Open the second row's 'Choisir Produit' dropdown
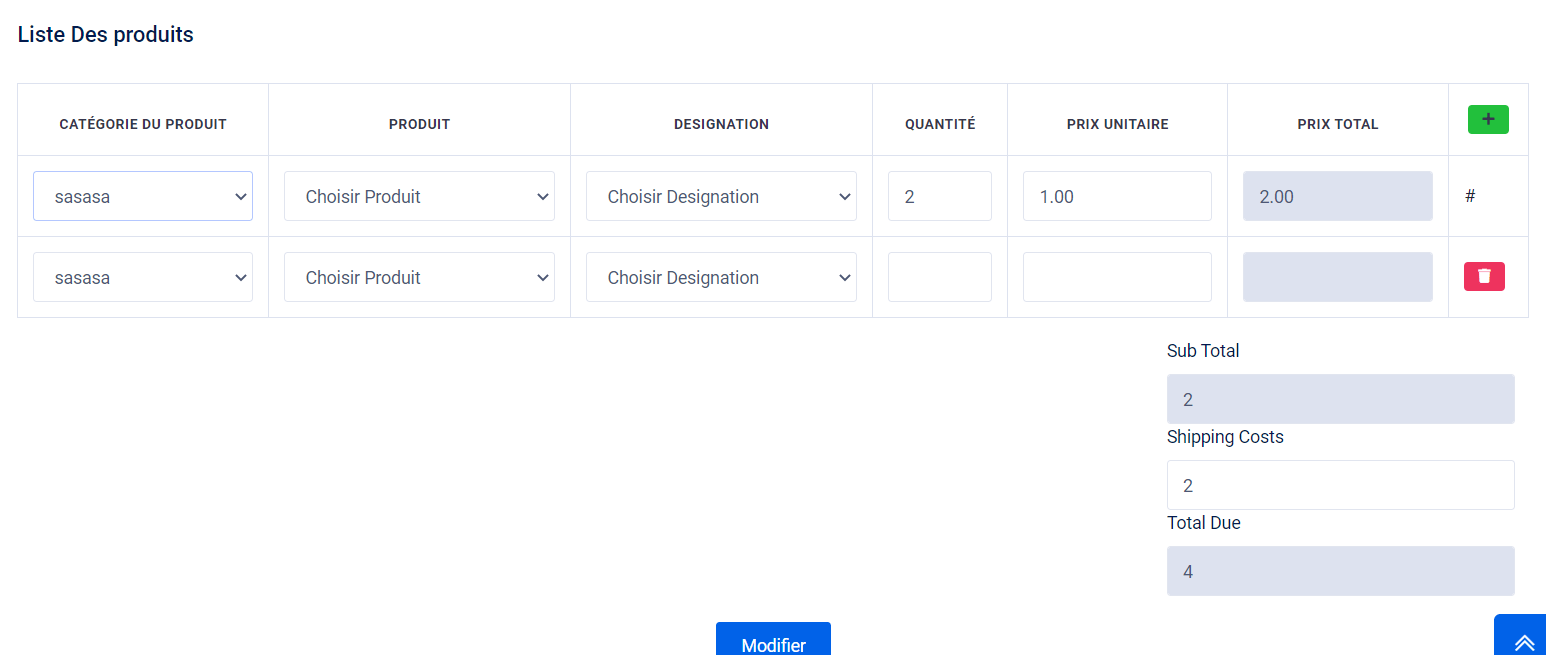Screen dimensions: 1546x655 [x=419, y=277]
